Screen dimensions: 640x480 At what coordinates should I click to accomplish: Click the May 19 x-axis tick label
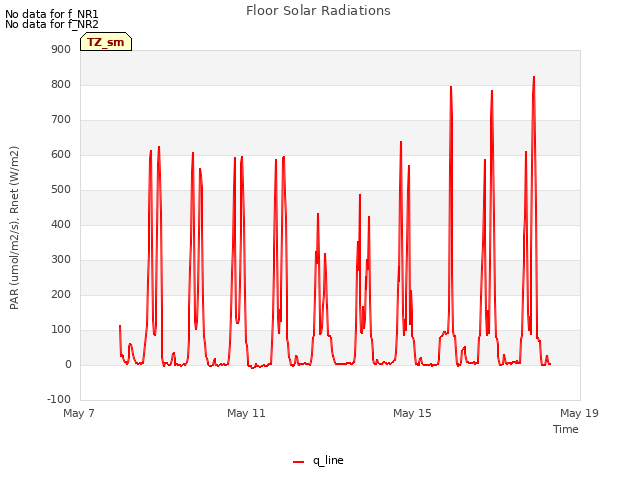[579, 413]
